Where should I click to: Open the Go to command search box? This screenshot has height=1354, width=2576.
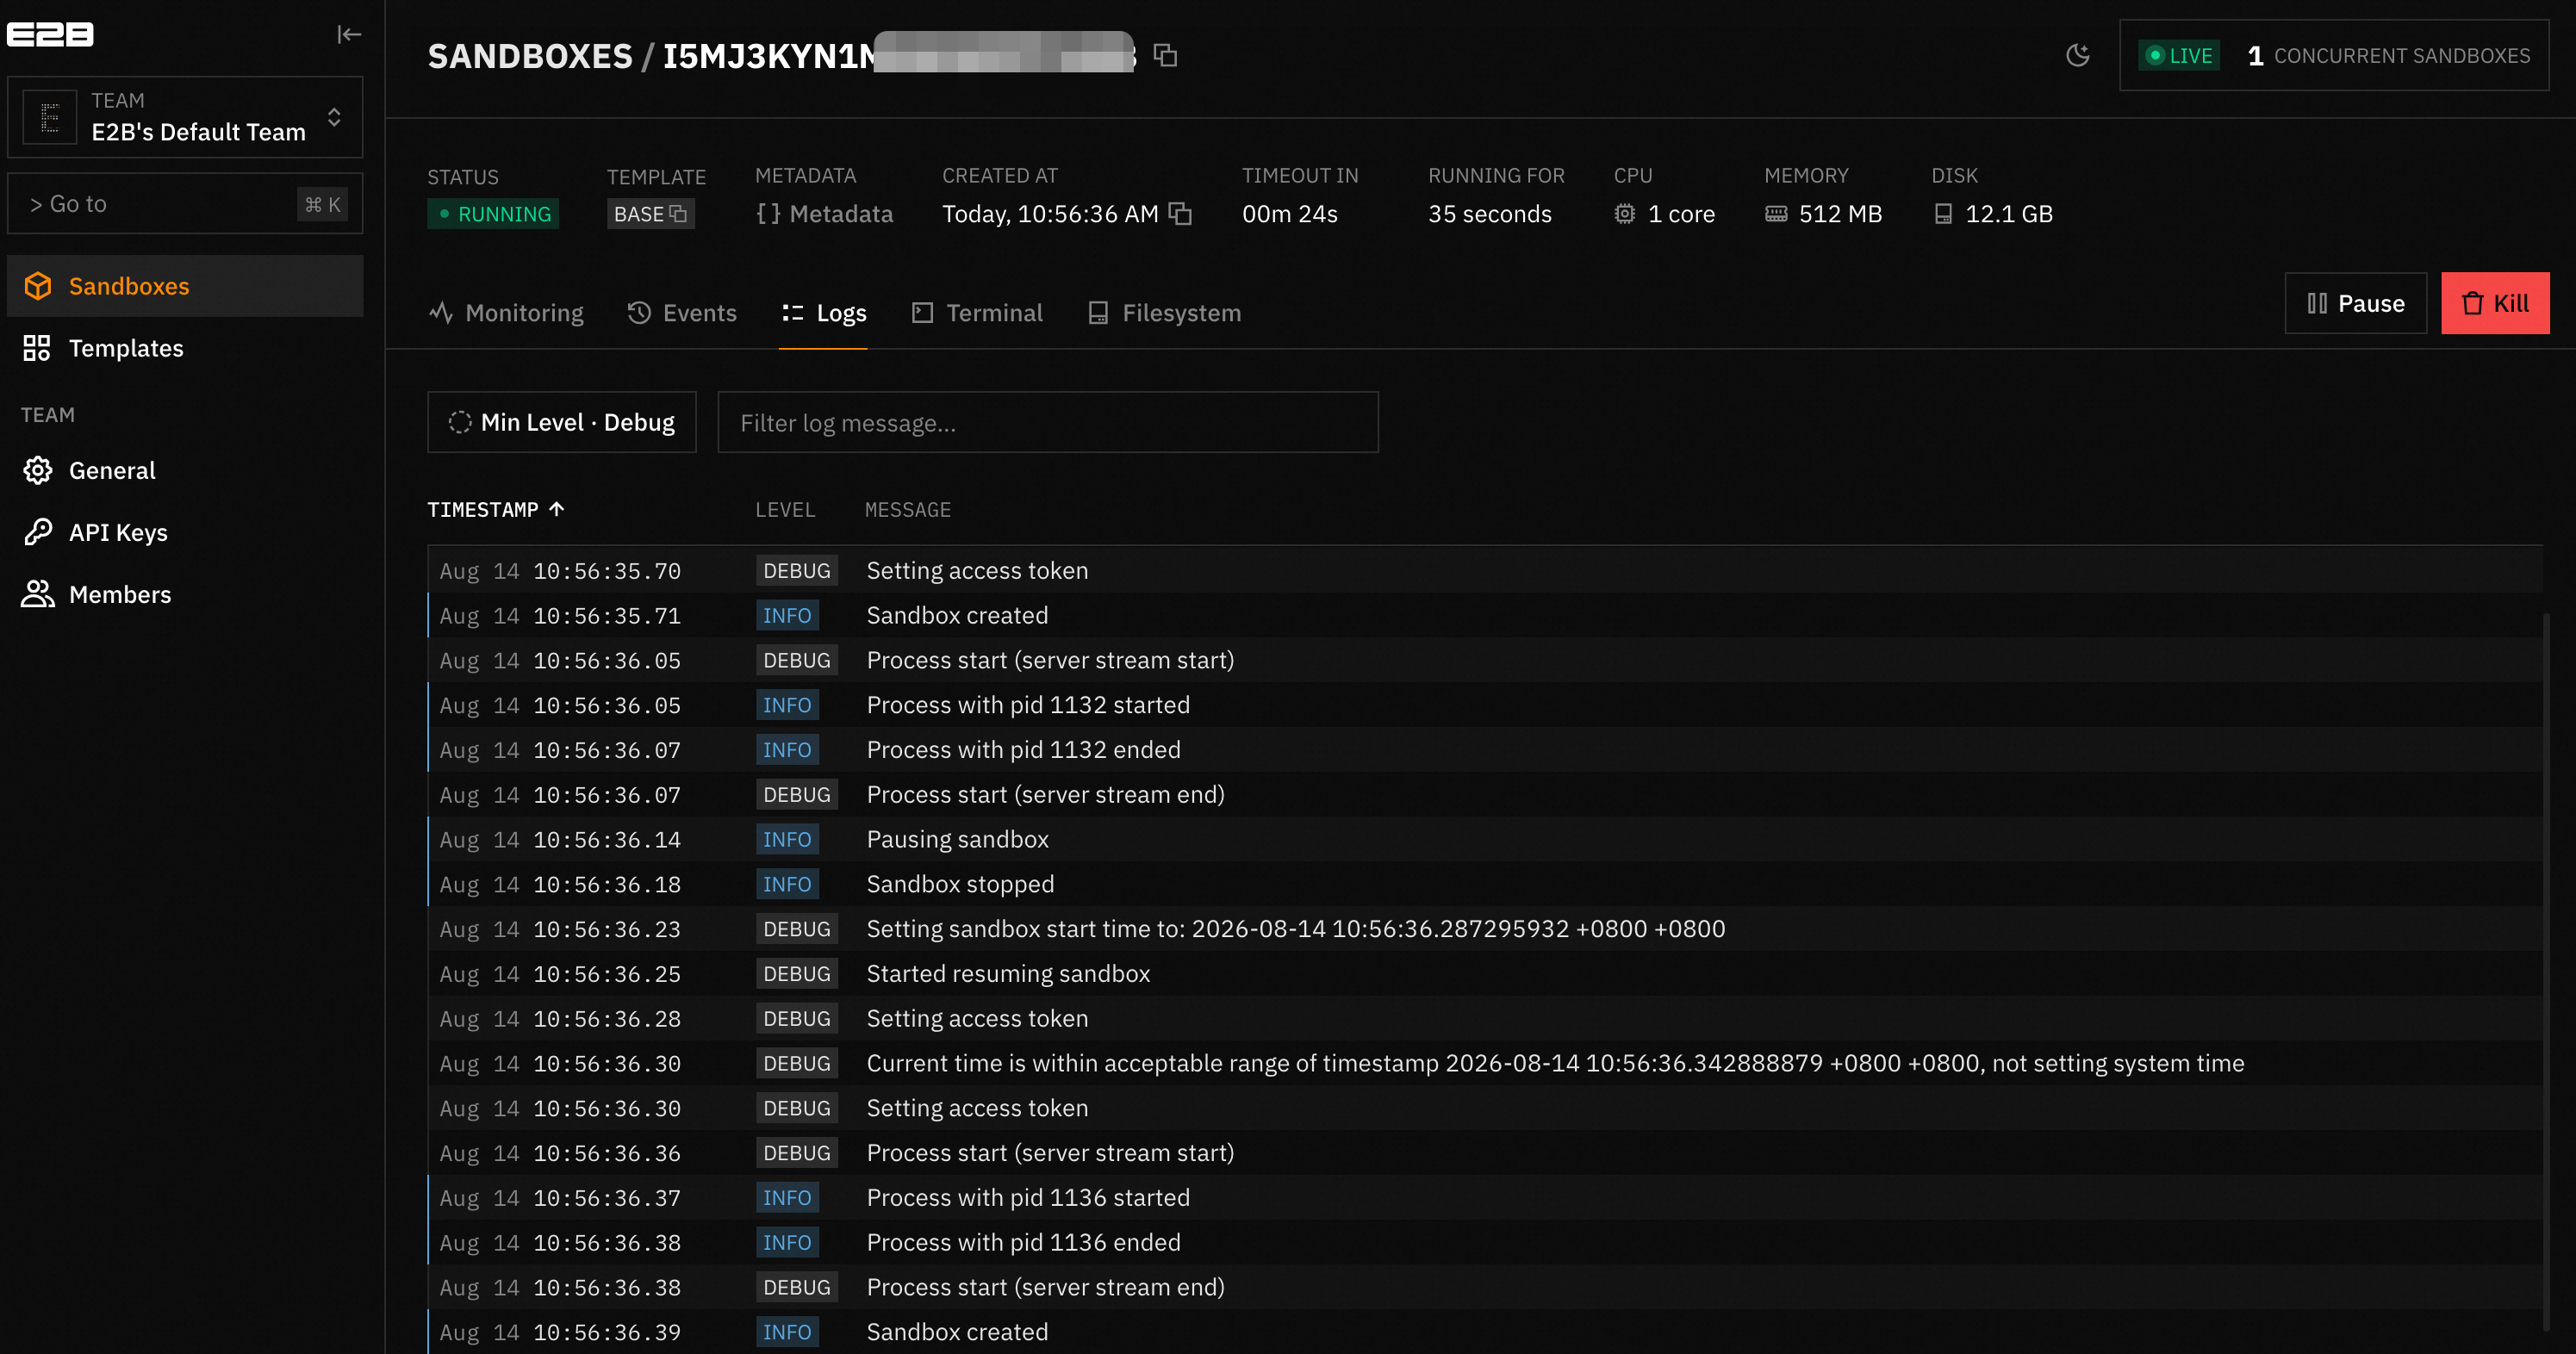click(x=185, y=204)
